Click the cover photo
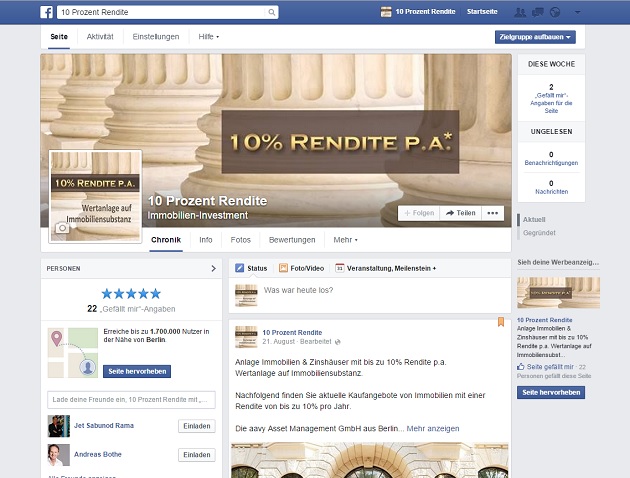630x478 pixels. [276, 141]
